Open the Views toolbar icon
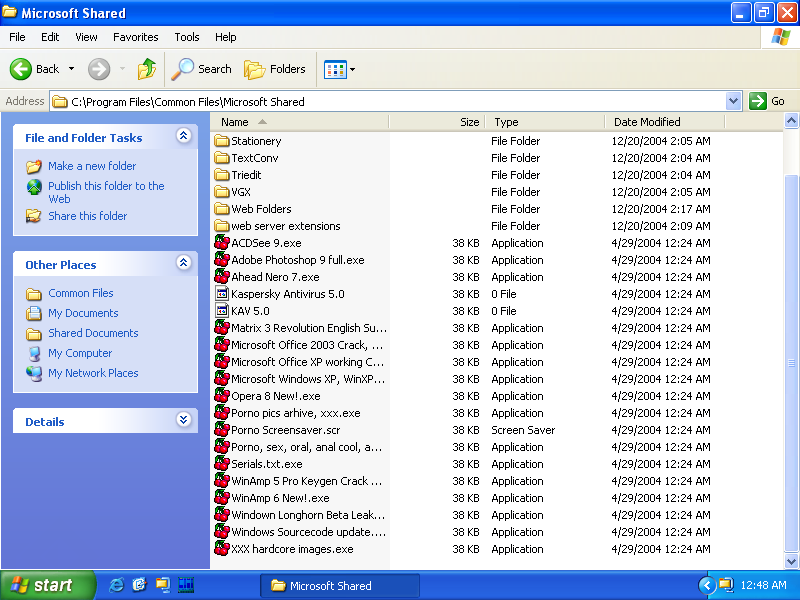 [335, 69]
